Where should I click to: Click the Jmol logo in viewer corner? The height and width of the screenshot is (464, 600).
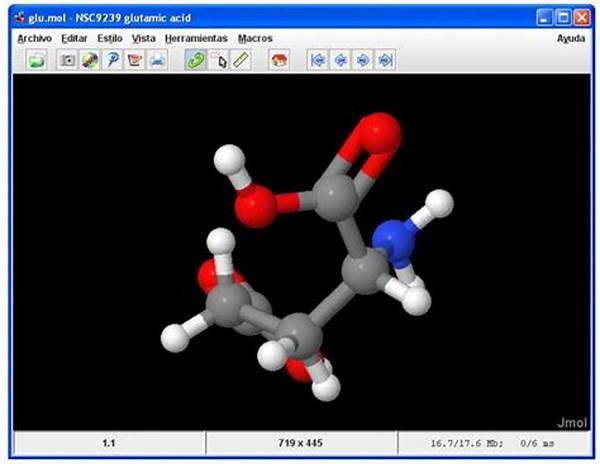[570, 421]
